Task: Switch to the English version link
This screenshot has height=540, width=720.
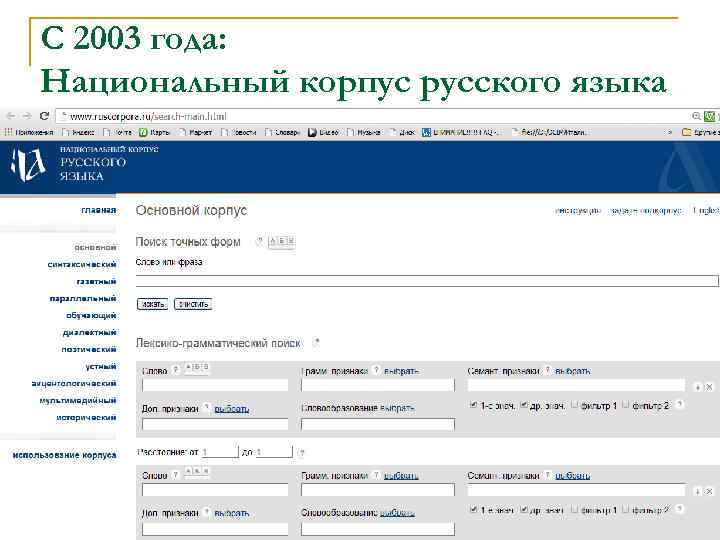Action: (x=706, y=211)
